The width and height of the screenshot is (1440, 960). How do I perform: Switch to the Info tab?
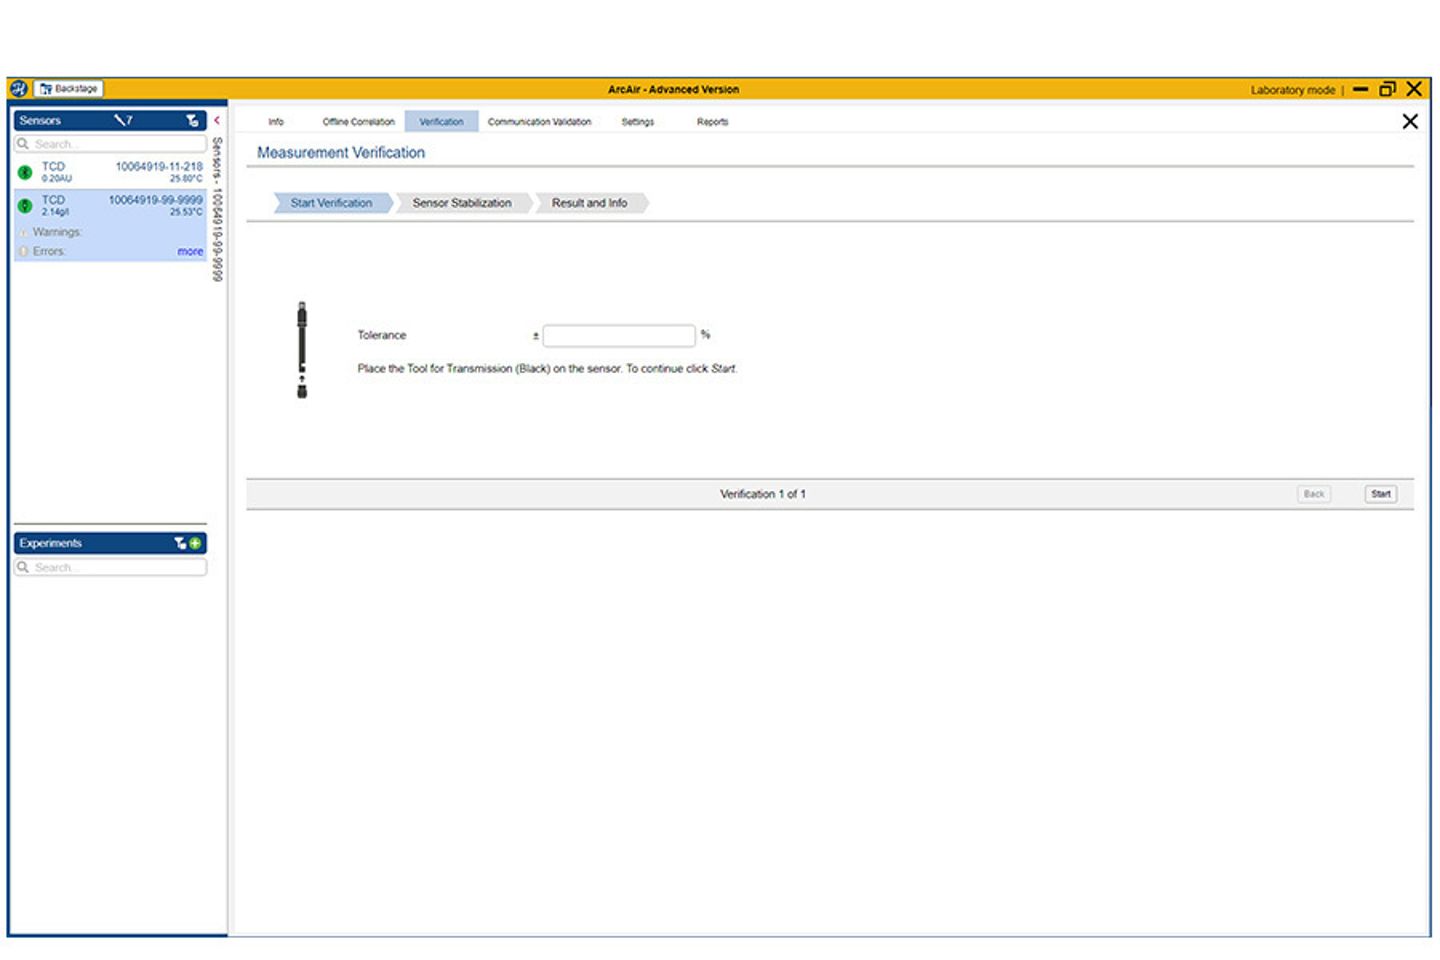(276, 122)
